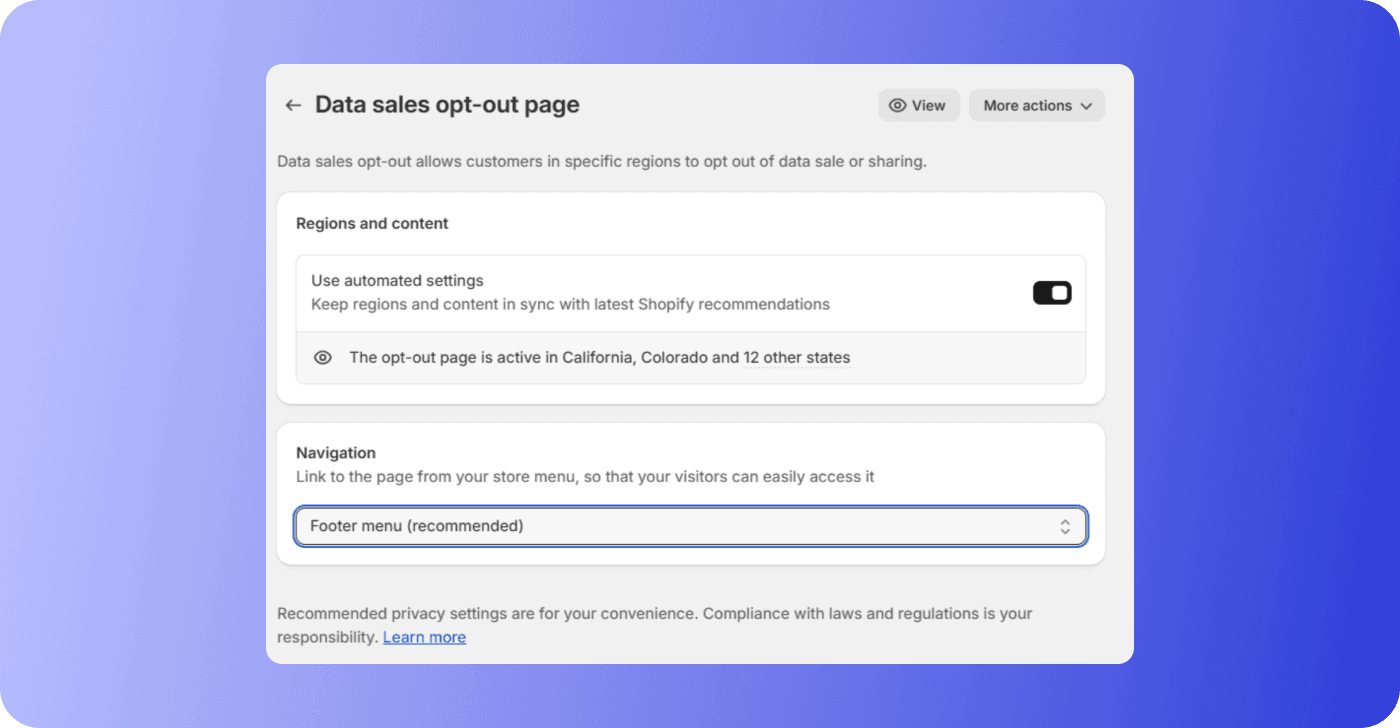Click the downward chevron on More actions
This screenshot has height=728, width=1400.
[1086, 105]
